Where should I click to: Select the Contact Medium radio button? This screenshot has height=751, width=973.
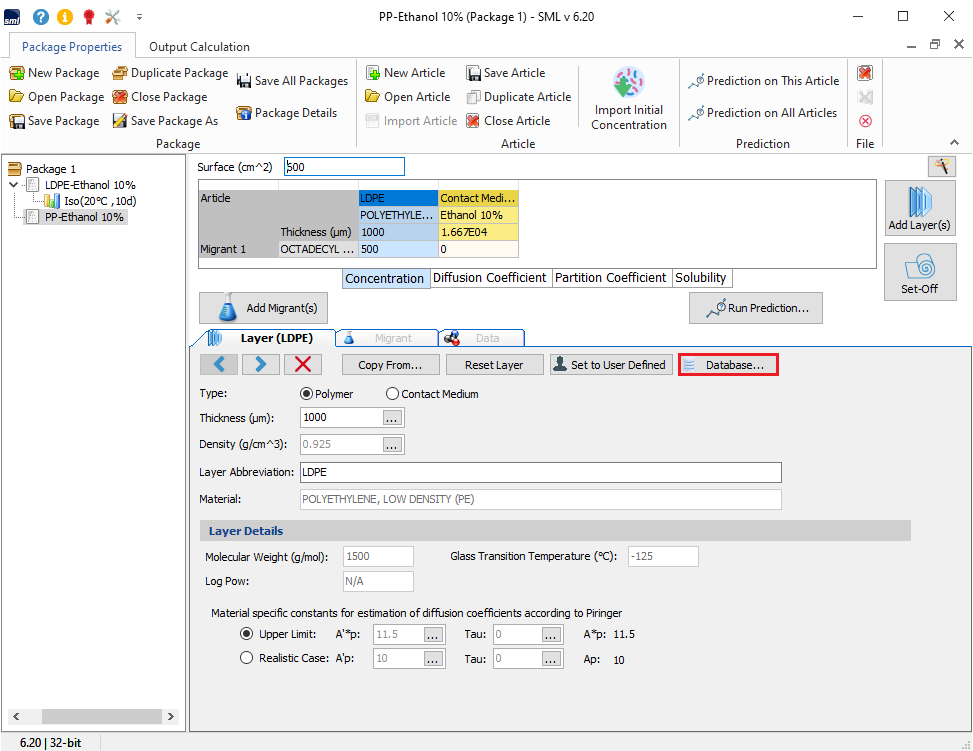(x=393, y=394)
